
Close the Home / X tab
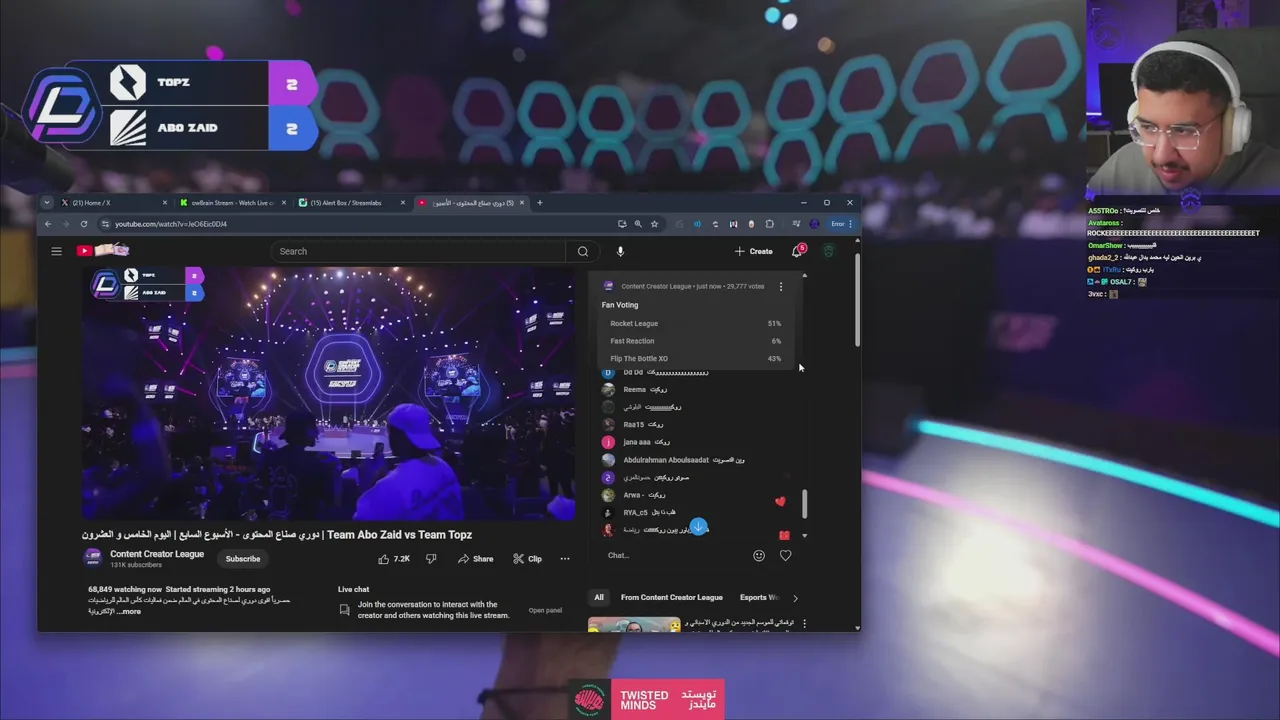(x=165, y=203)
